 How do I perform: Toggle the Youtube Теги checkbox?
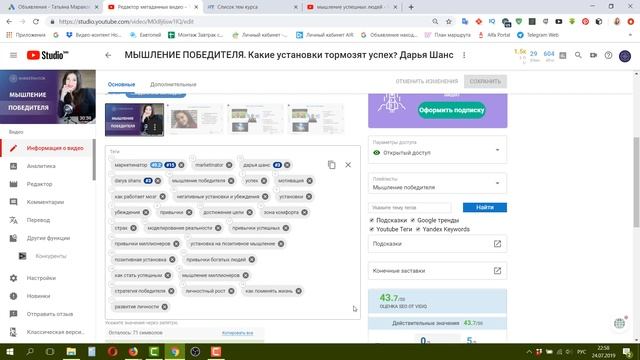371,229
